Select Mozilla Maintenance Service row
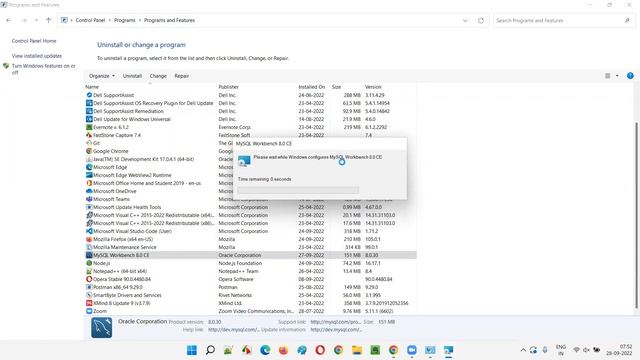 (250, 247)
